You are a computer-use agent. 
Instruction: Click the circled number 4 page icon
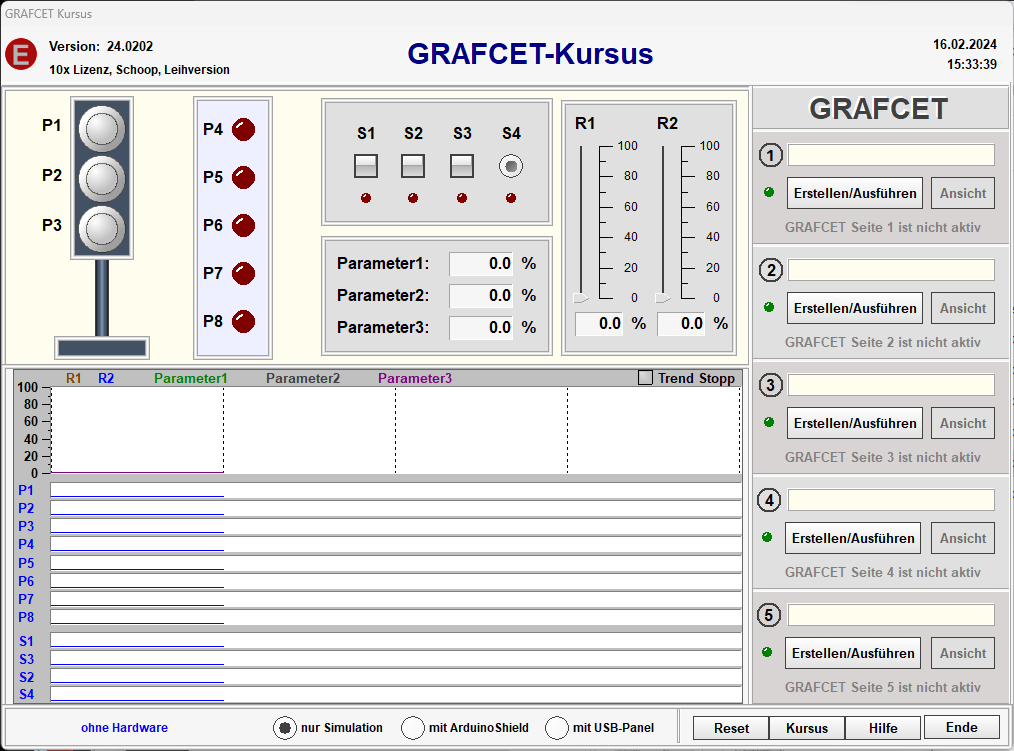click(770, 500)
